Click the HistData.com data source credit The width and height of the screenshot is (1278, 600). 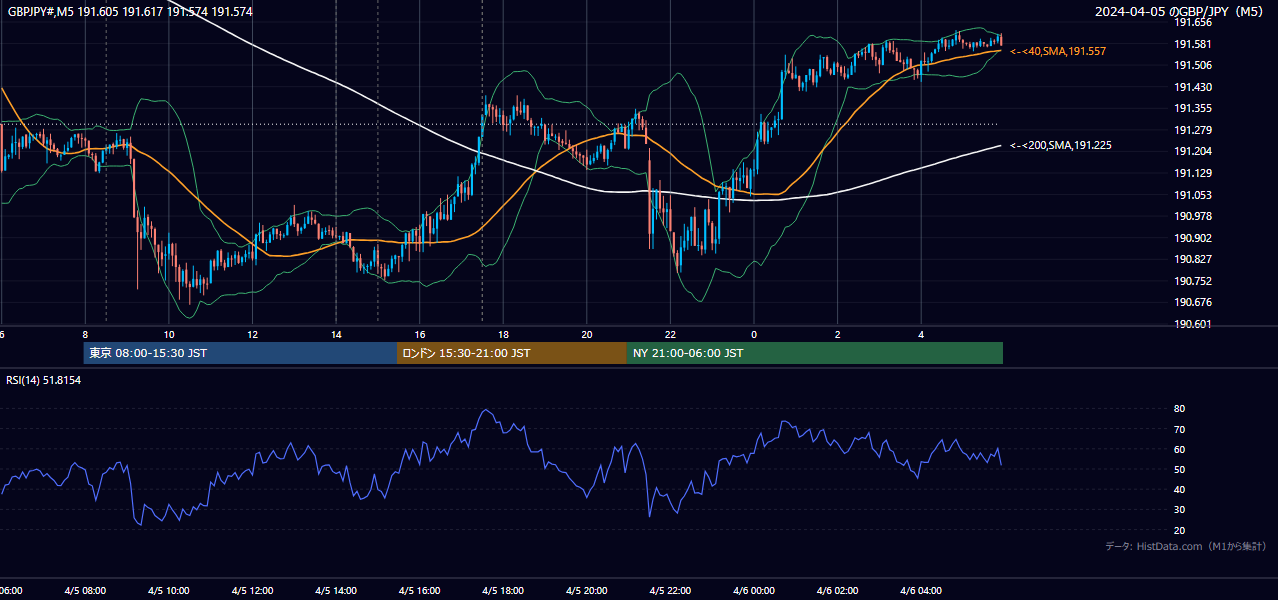coord(1185,546)
